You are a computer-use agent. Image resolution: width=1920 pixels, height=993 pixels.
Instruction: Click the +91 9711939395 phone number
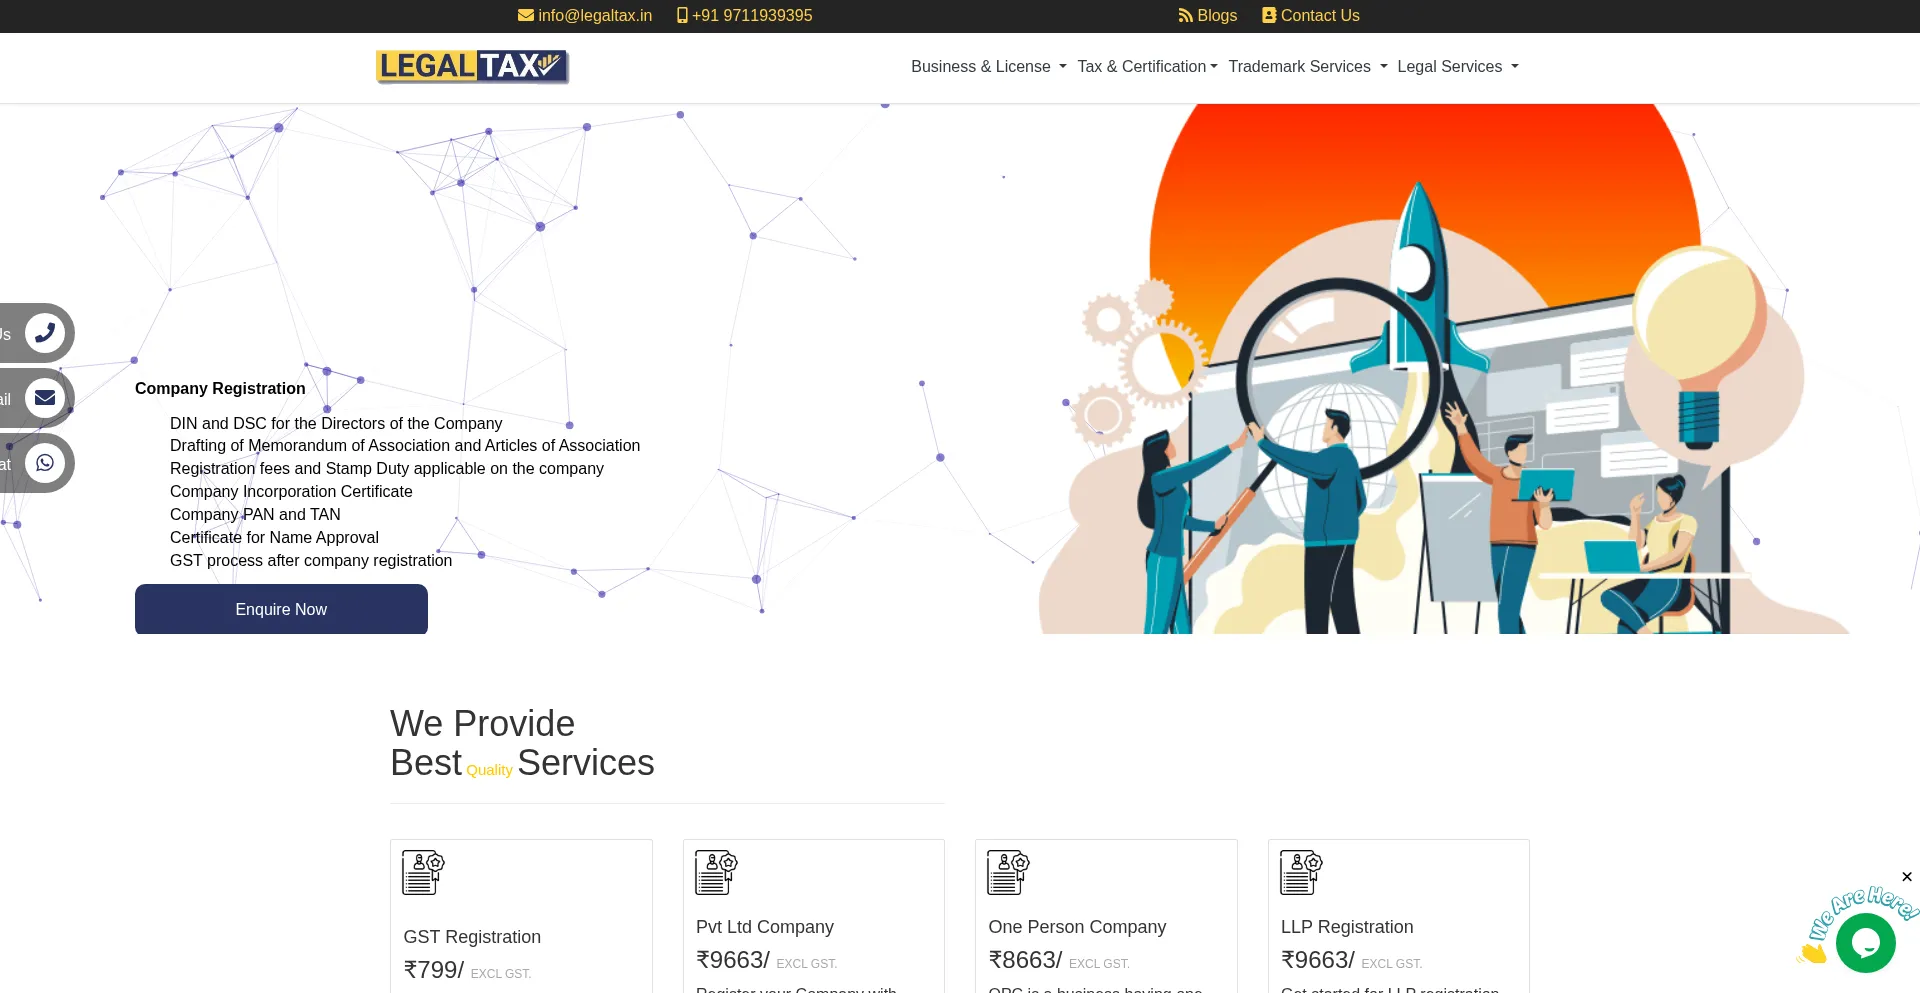[x=745, y=16]
